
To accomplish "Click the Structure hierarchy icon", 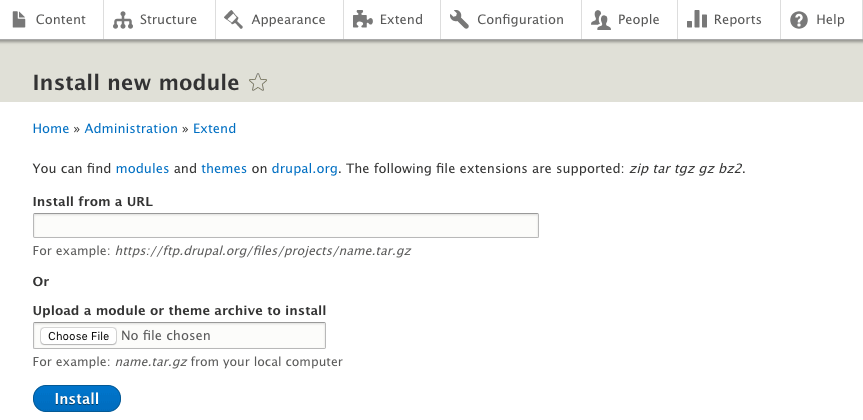I will point(123,19).
